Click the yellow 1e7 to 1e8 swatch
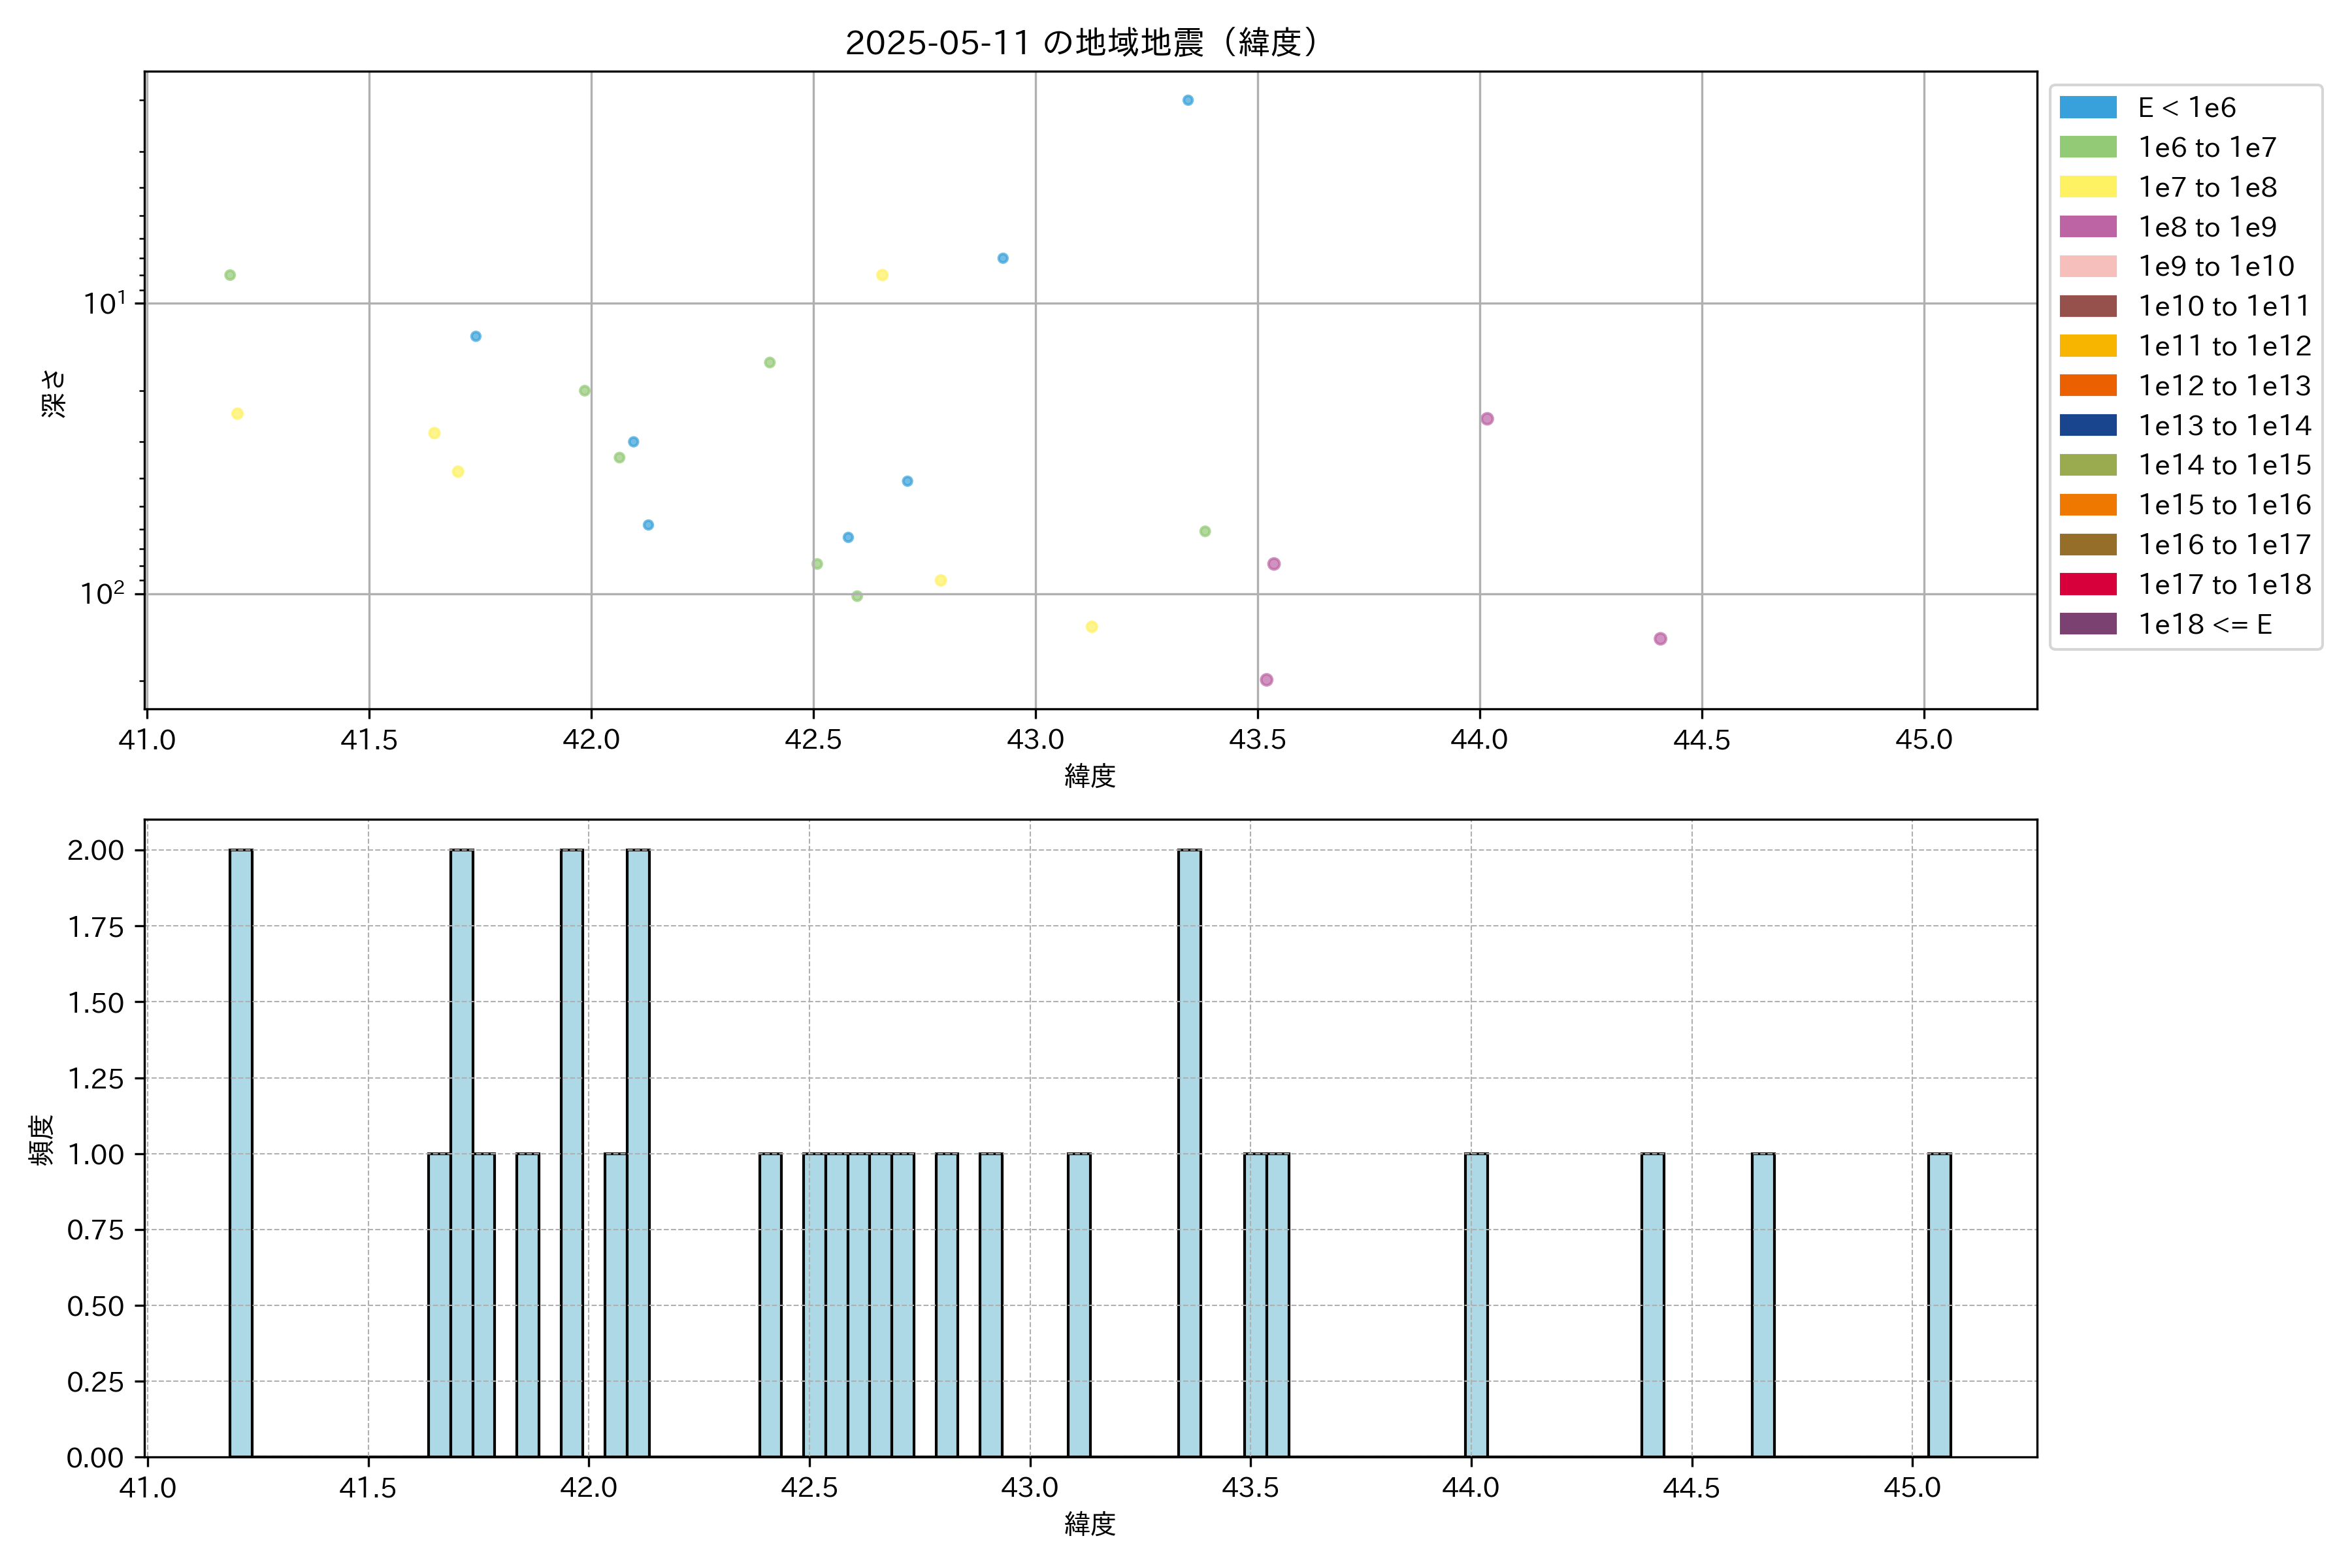Image resolution: width=2352 pixels, height=1568 pixels. (x=2087, y=187)
